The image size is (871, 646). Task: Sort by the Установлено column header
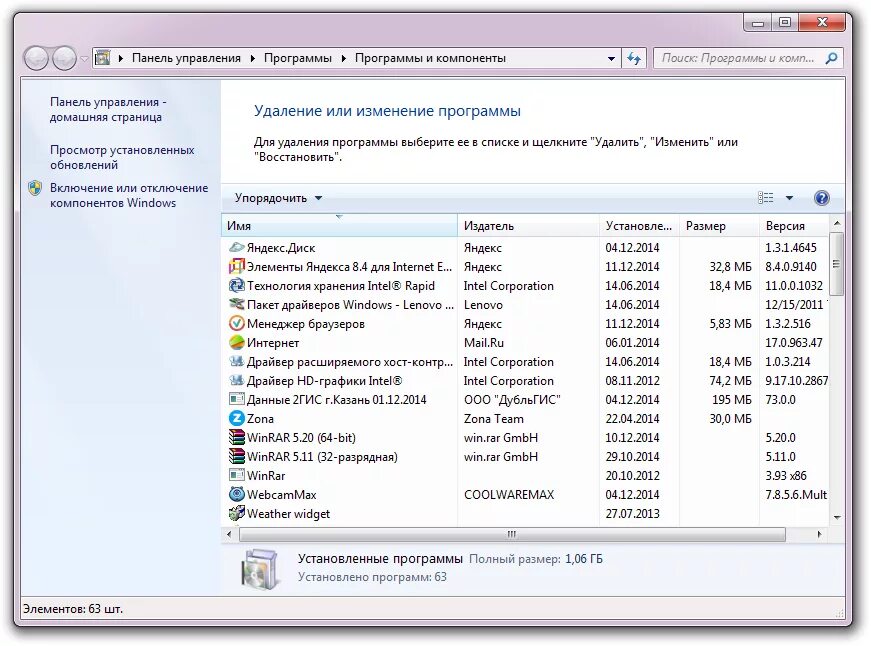[639, 226]
